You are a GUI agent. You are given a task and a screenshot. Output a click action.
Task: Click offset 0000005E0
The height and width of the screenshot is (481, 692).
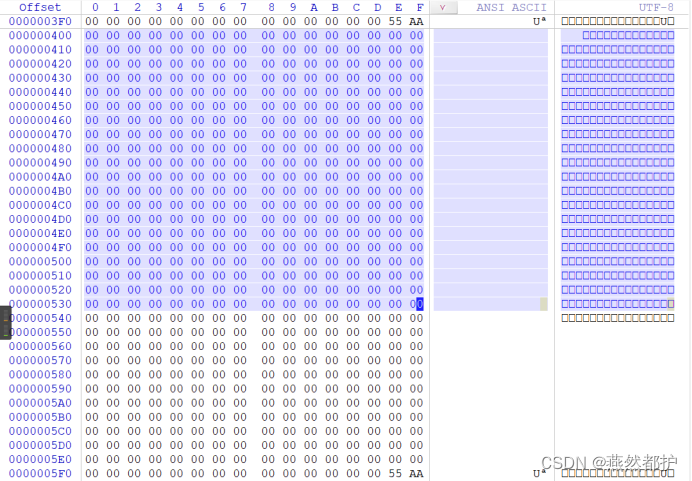pyautogui.click(x=40, y=459)
